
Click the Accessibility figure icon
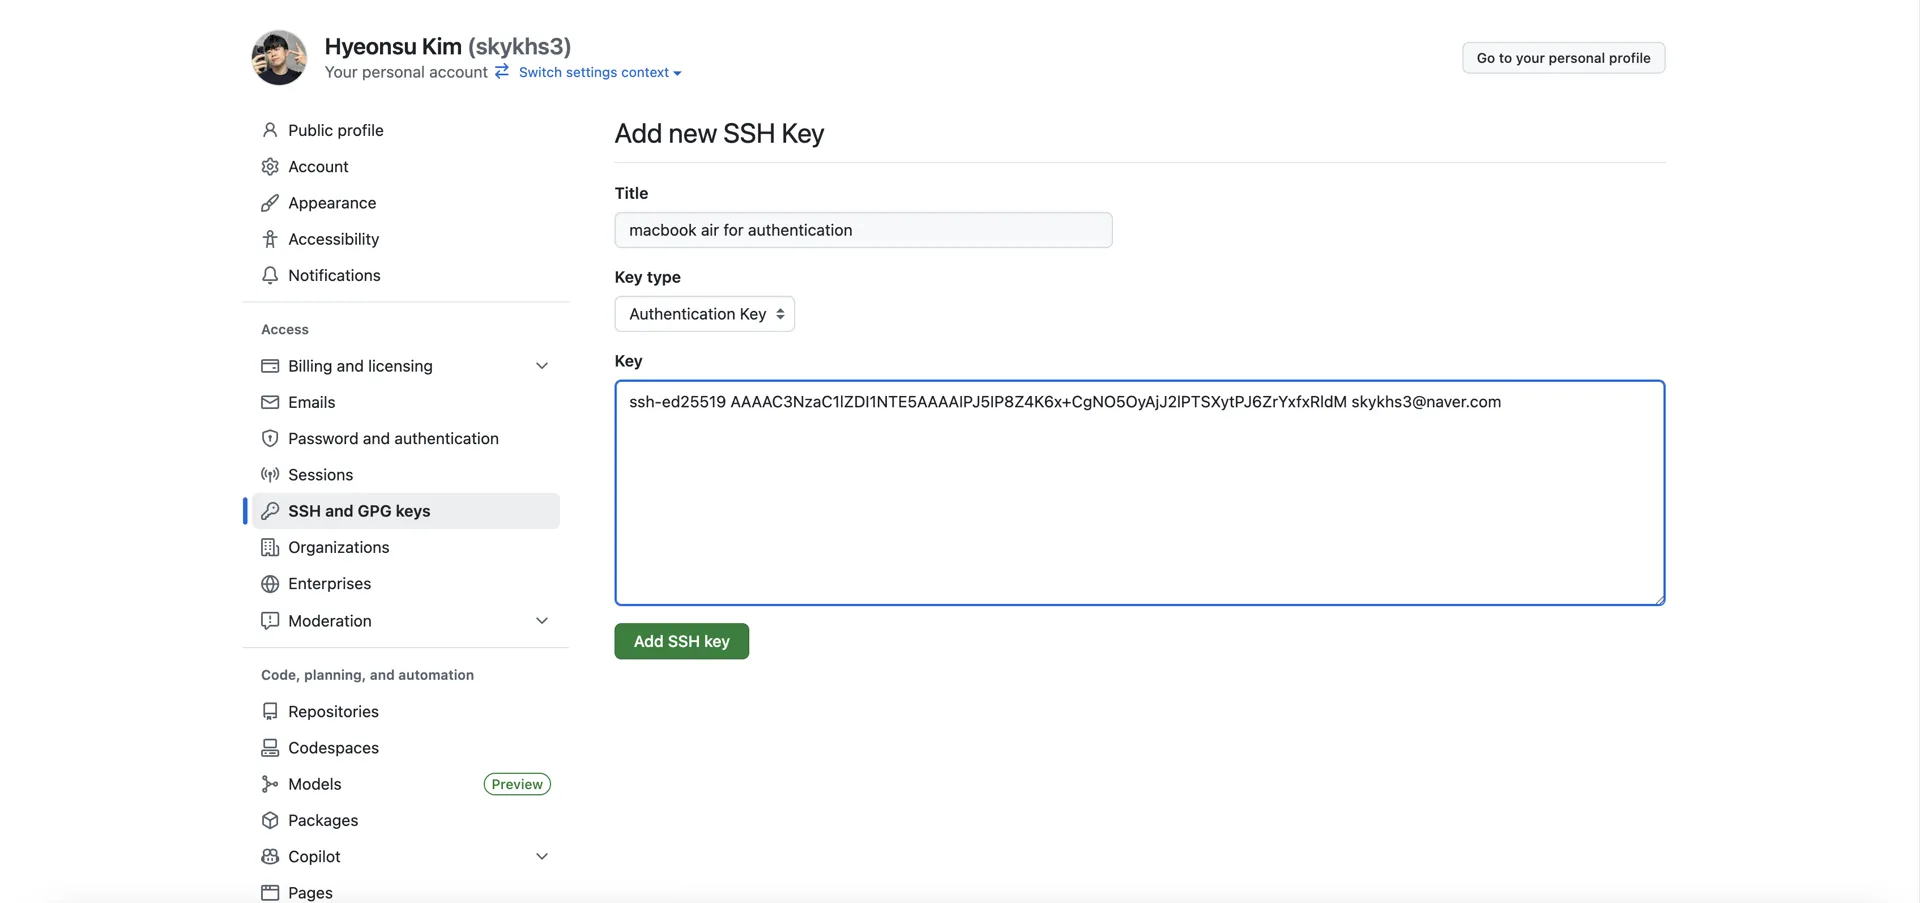270,239
